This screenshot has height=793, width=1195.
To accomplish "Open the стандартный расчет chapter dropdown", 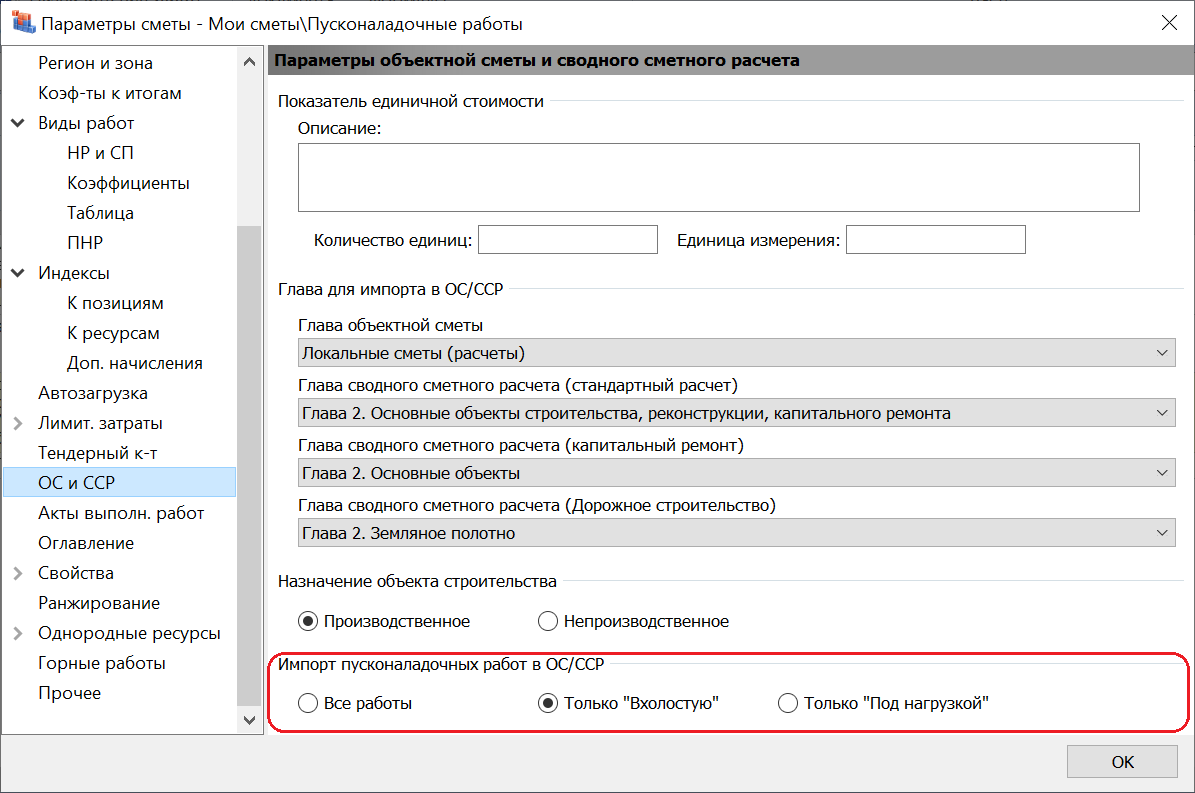I will click(x=736, y=414).
